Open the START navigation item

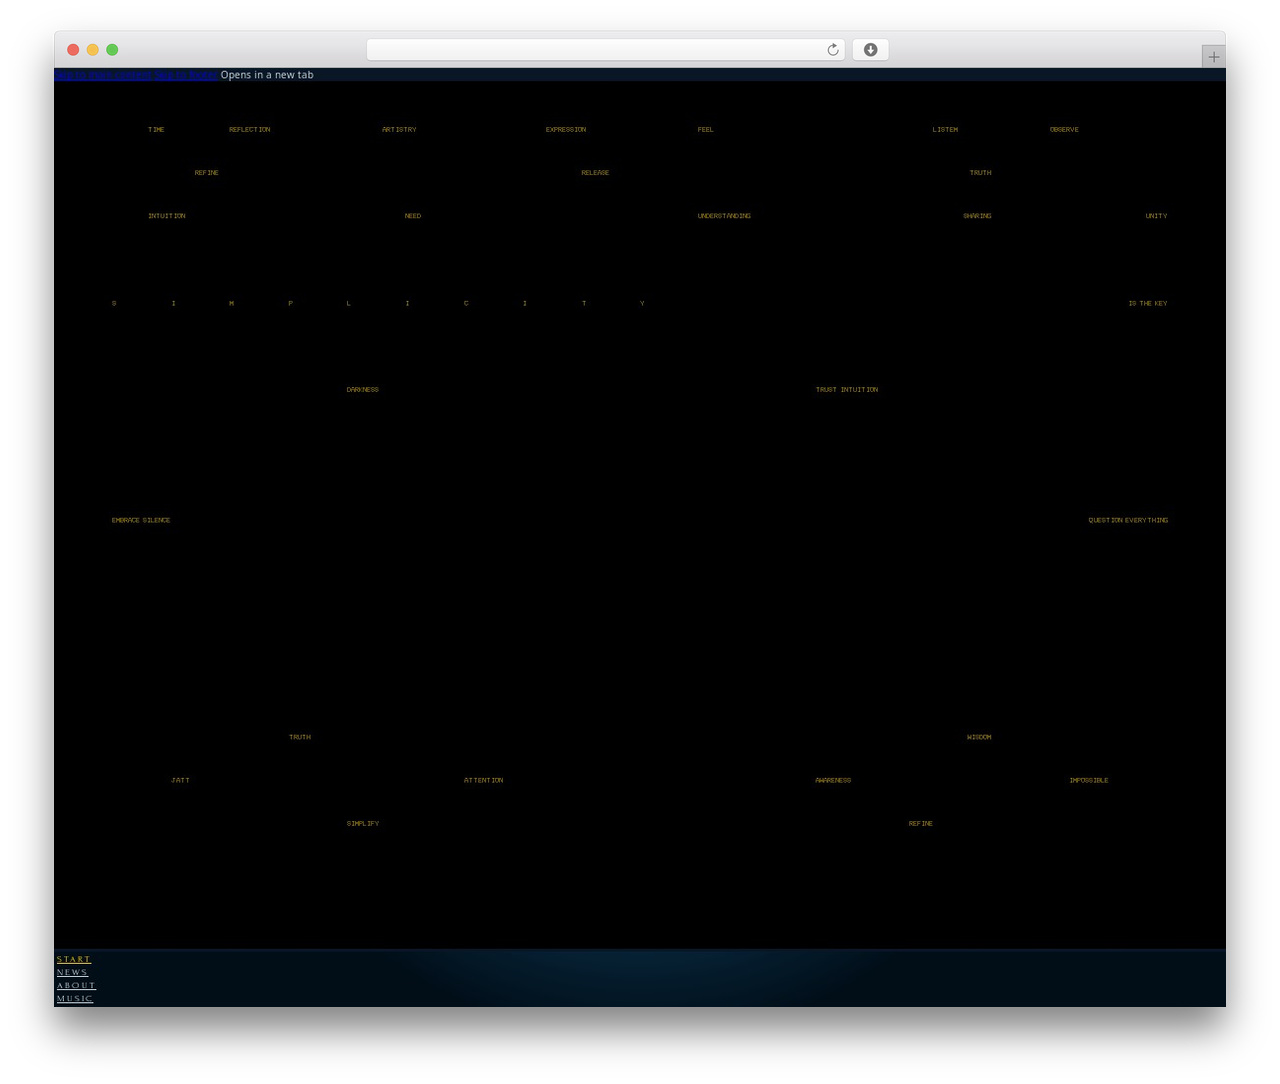(74, 960)
